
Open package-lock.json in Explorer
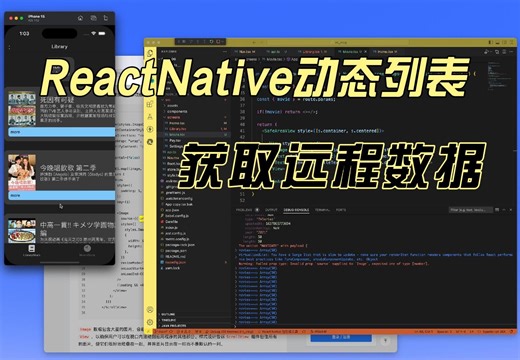click(x=180, y=245)
